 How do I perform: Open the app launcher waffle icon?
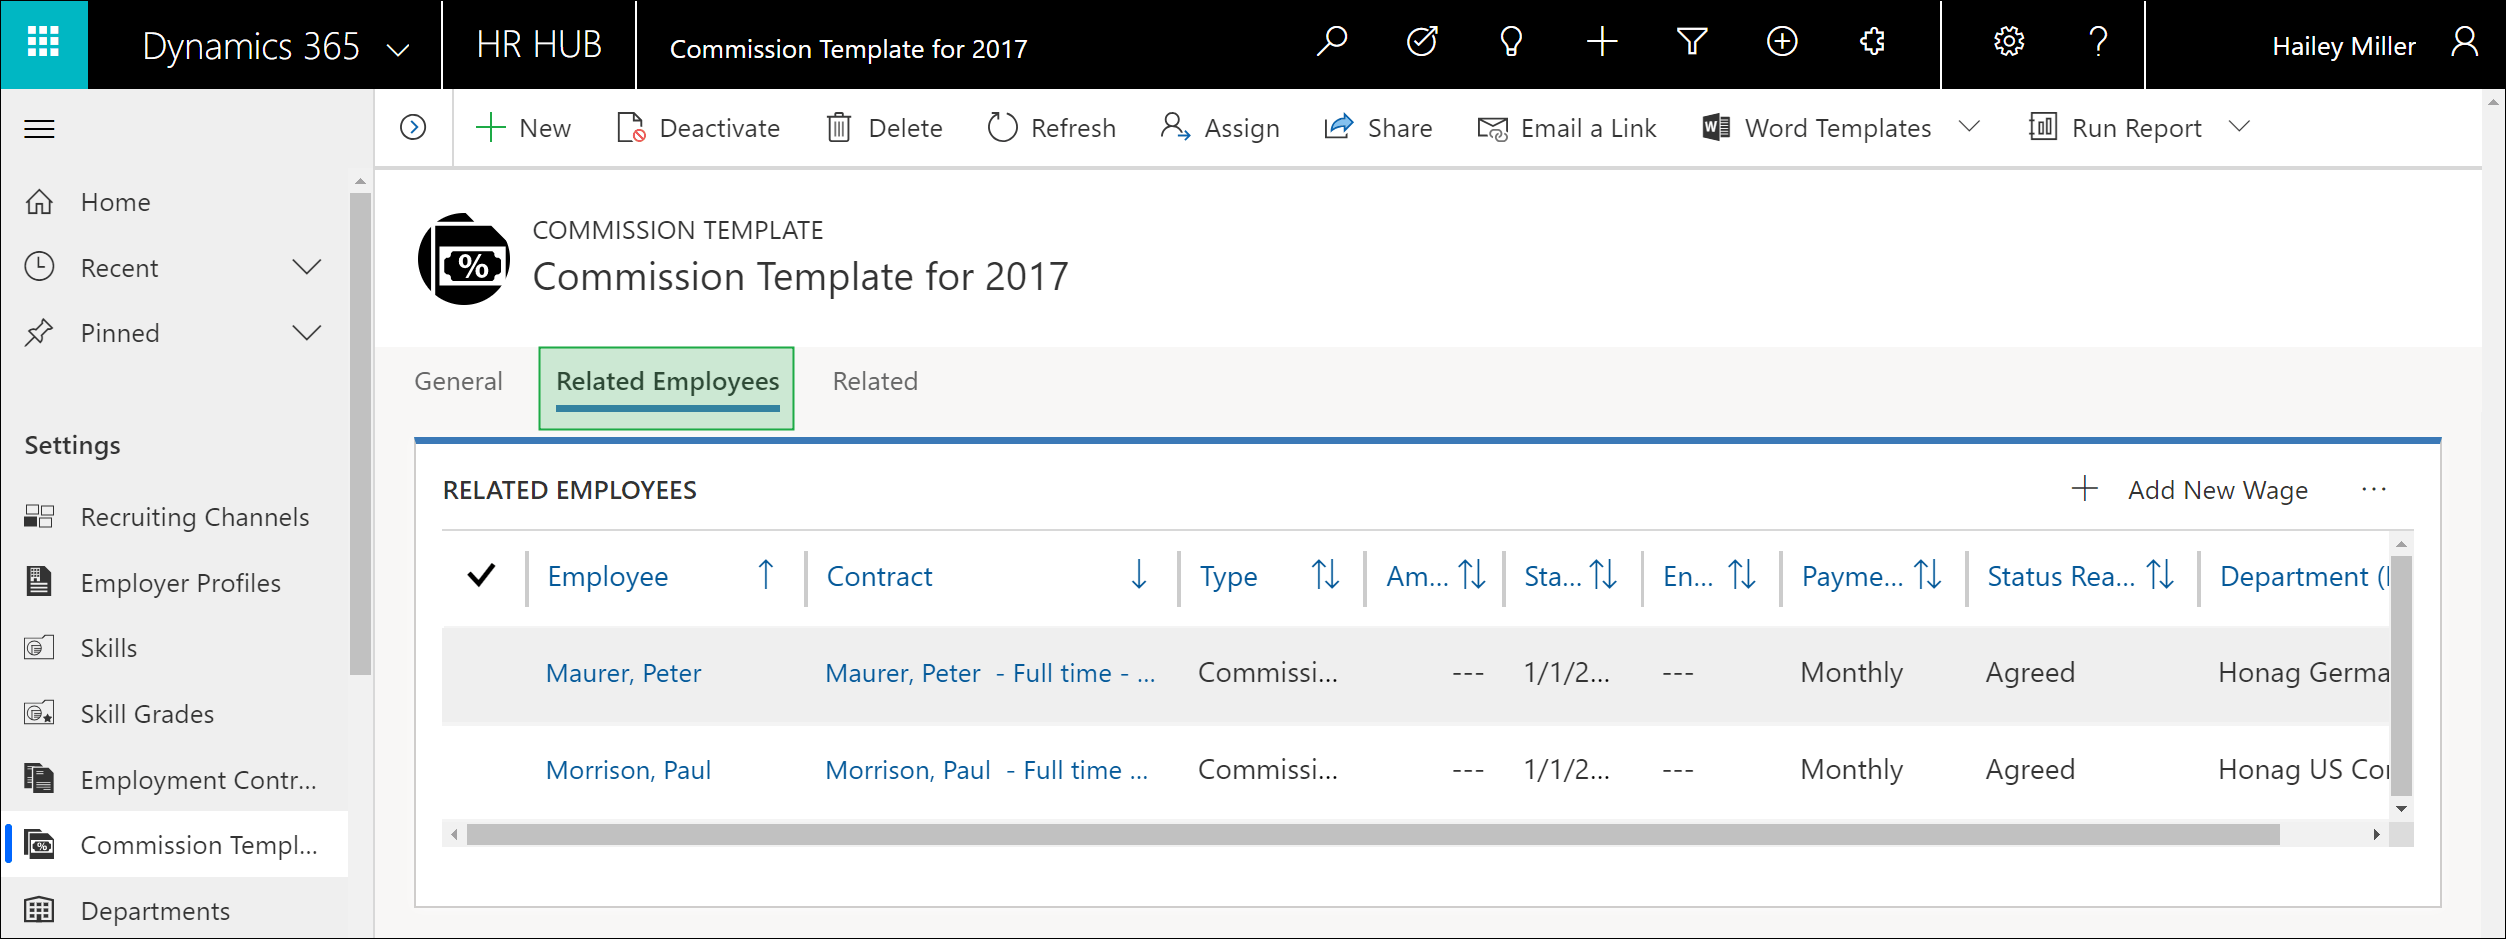pyautogui.click(x=44, y=44)
